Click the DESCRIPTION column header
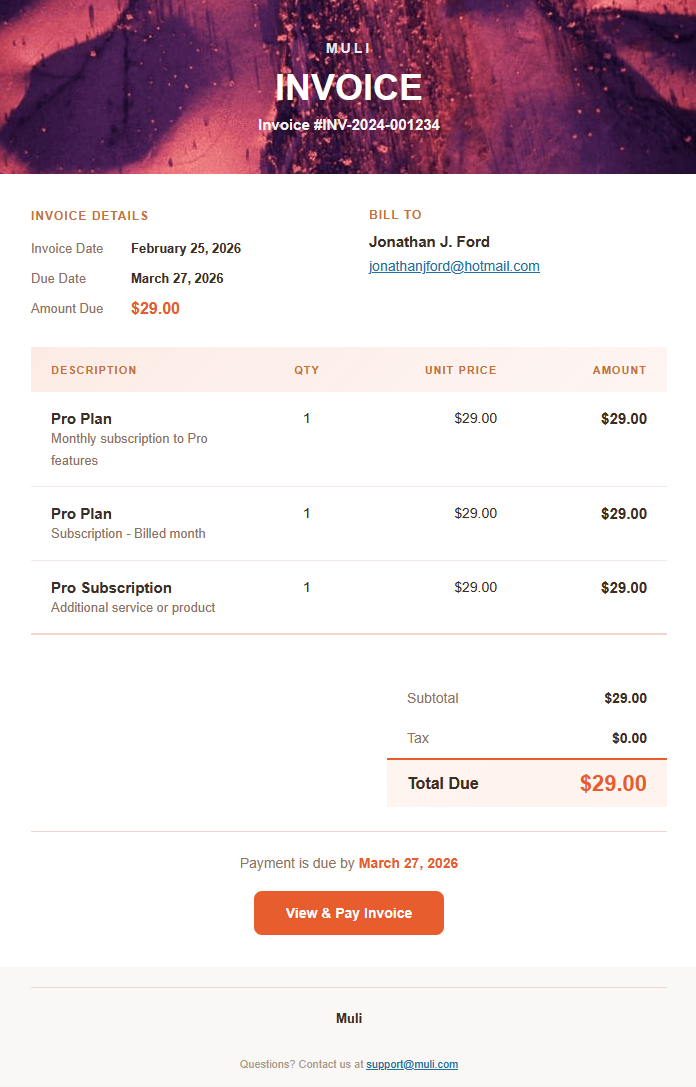The width and height of the screenshot is (696, 1087). (94, 370)
